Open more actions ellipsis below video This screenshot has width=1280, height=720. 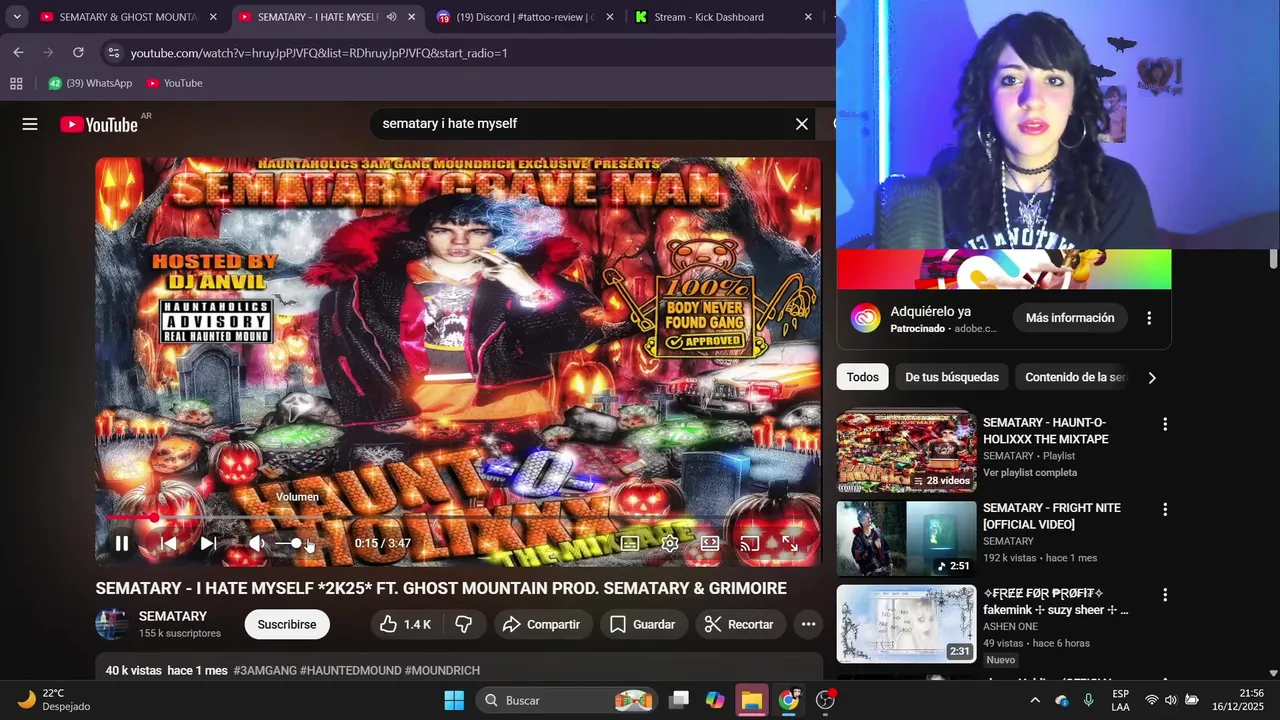pyautogui.click(x=809, y=624)
